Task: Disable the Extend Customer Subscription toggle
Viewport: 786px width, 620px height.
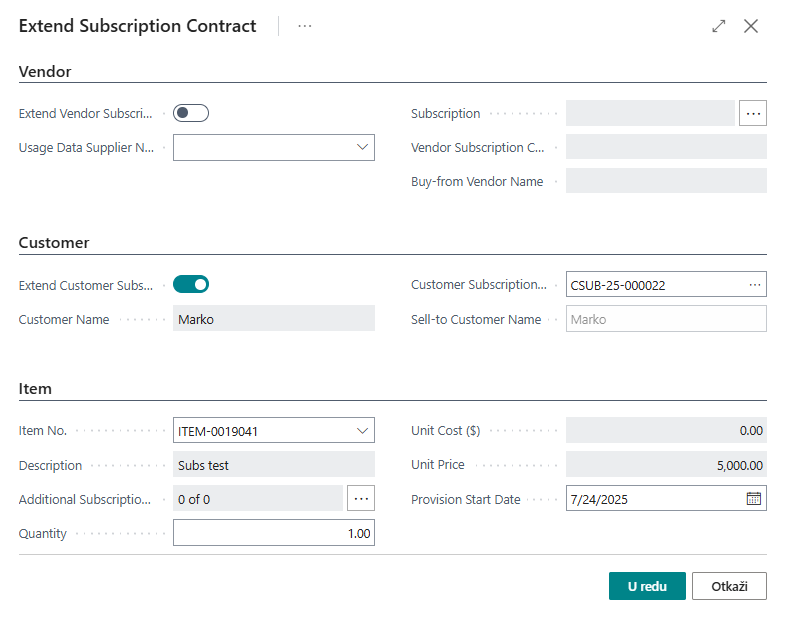Action: pos(191,285)
